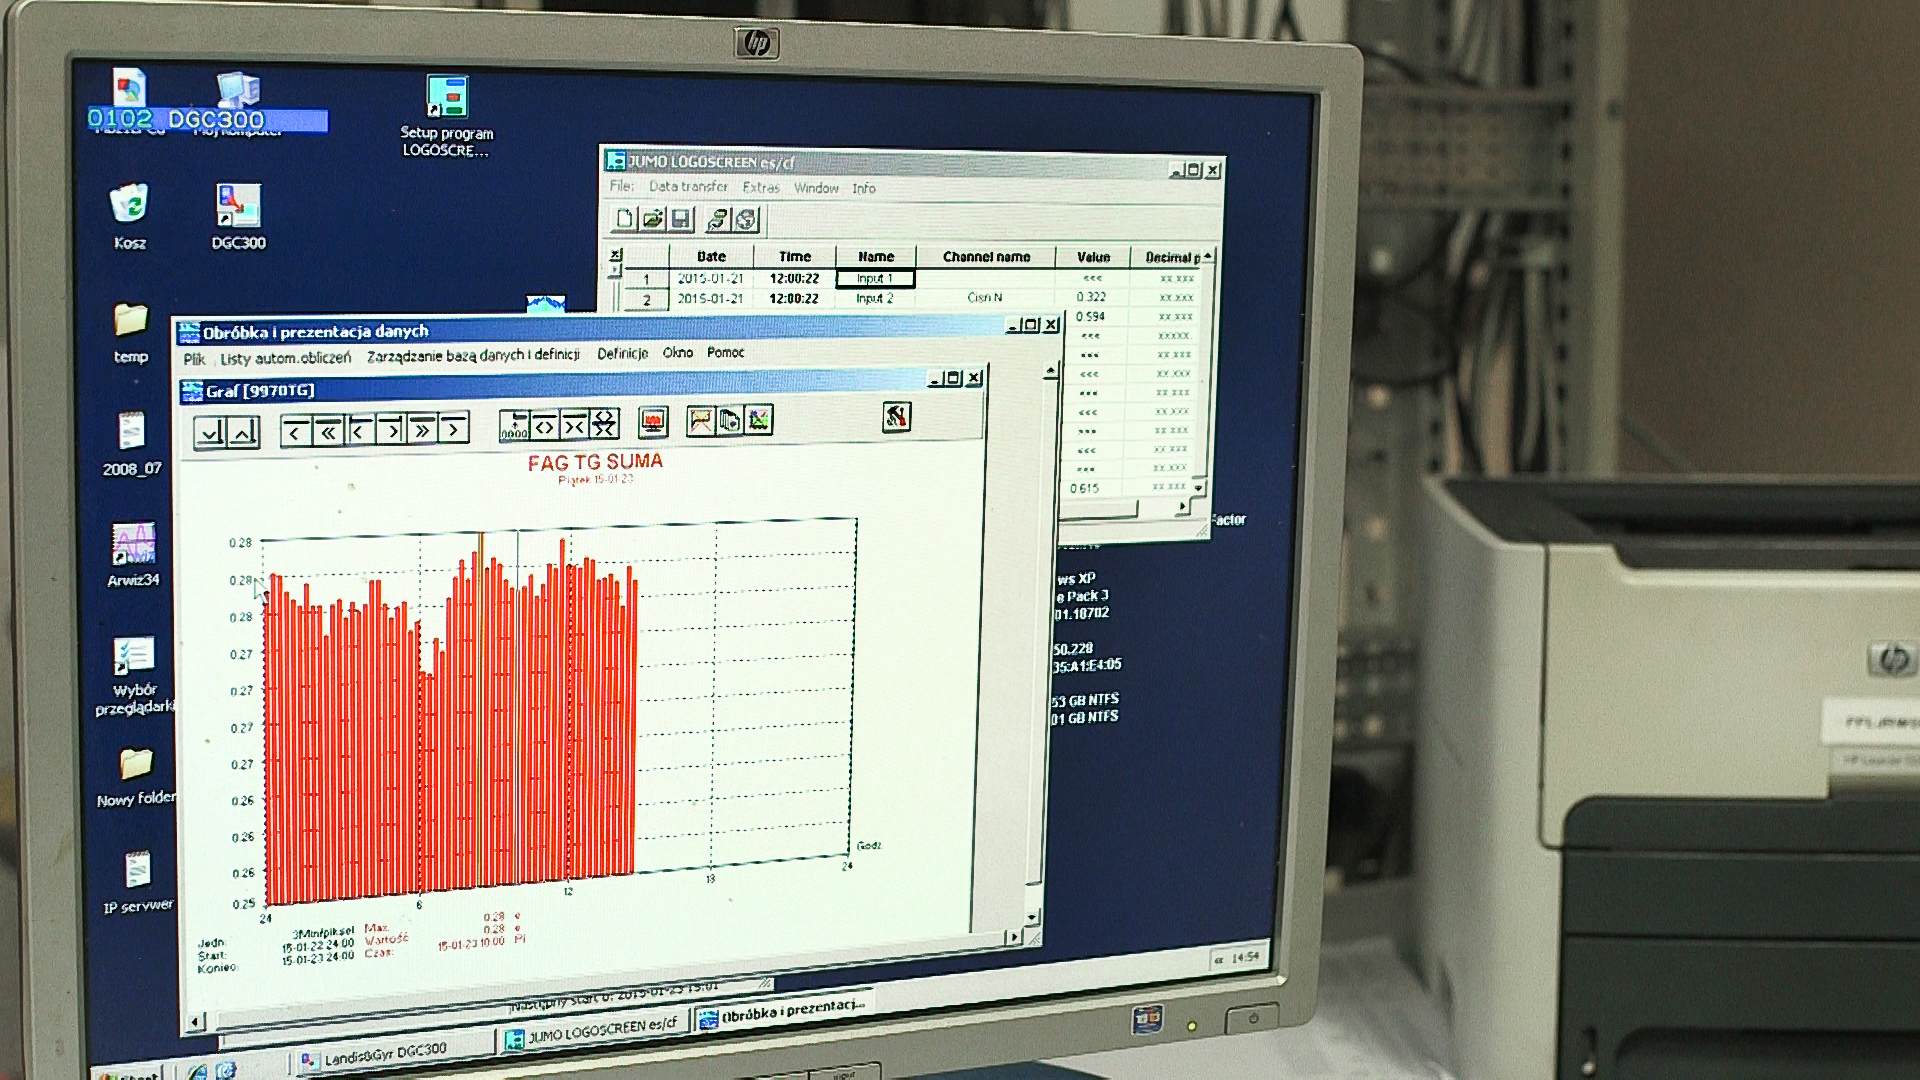The image size is (1920, 1080).
Task: Open the Extras menu in JUMO
Action: pos(760,187)
